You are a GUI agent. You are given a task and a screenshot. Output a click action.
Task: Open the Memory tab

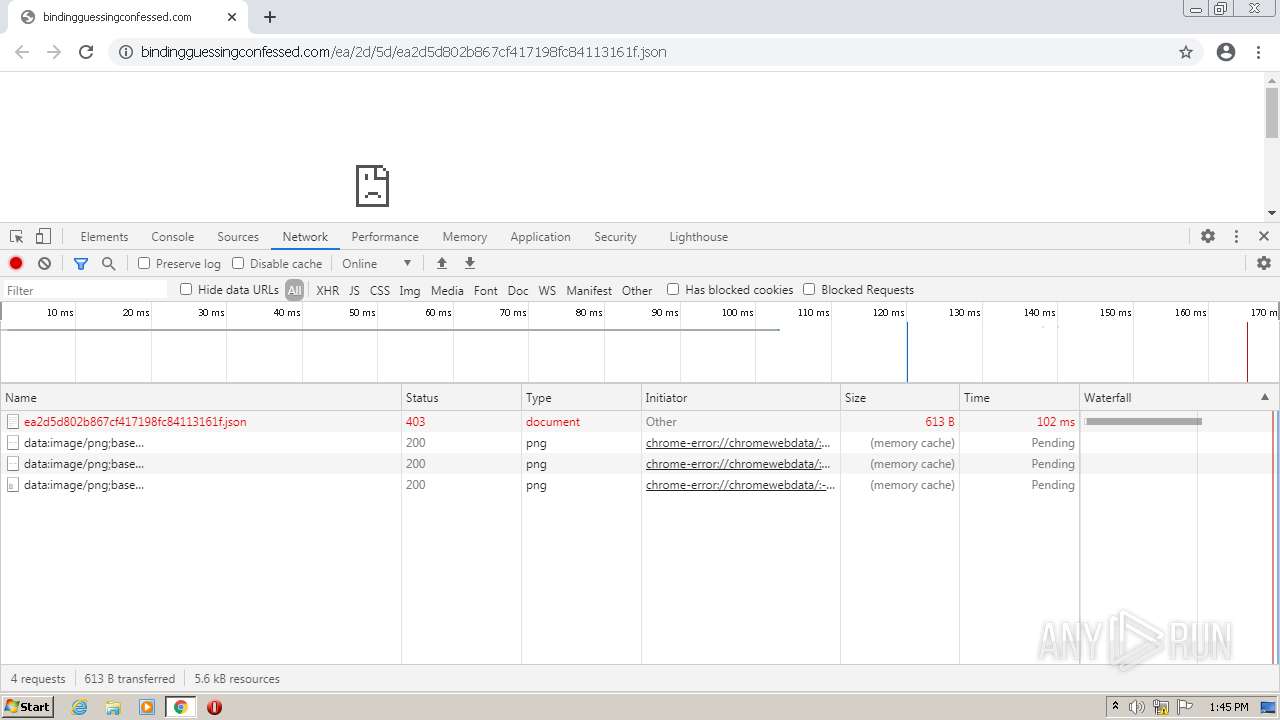[465, 237]
